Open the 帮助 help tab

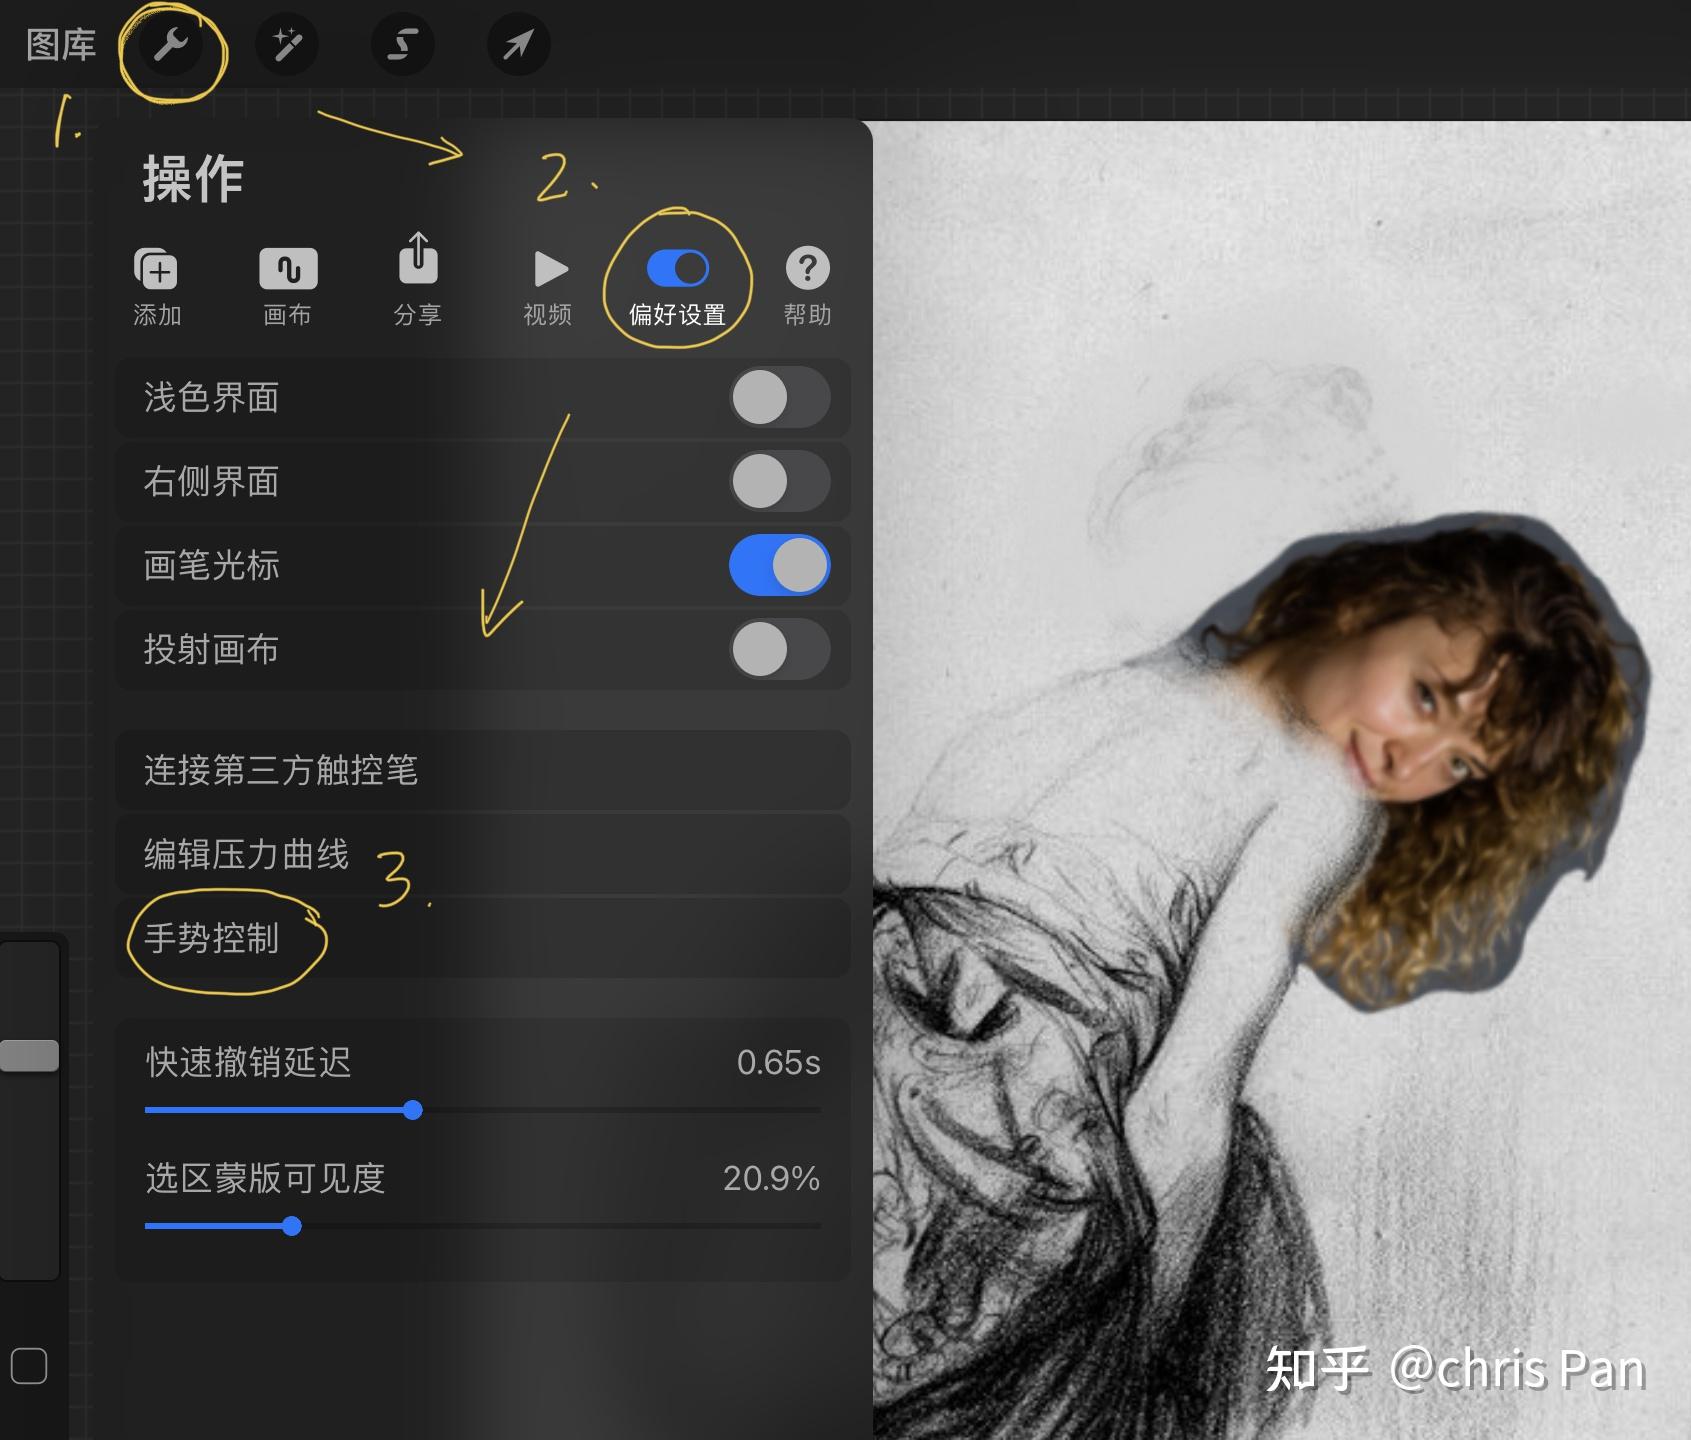tap(807, 287)
